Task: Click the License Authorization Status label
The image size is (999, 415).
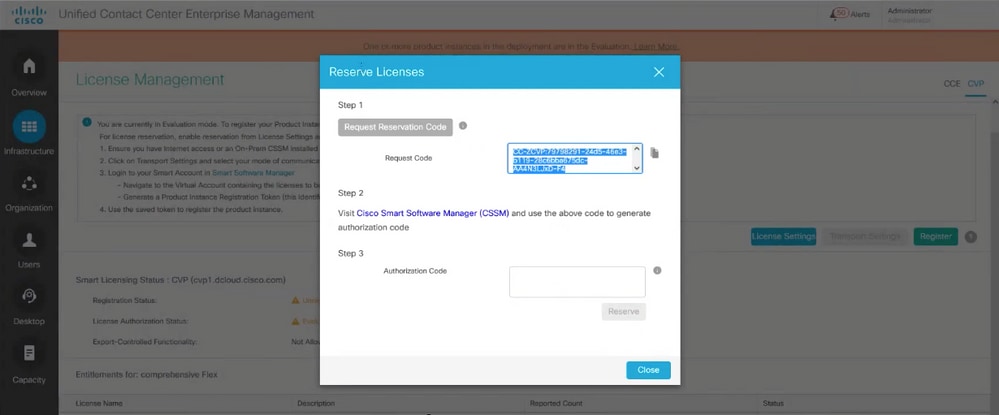Action: 140,321
